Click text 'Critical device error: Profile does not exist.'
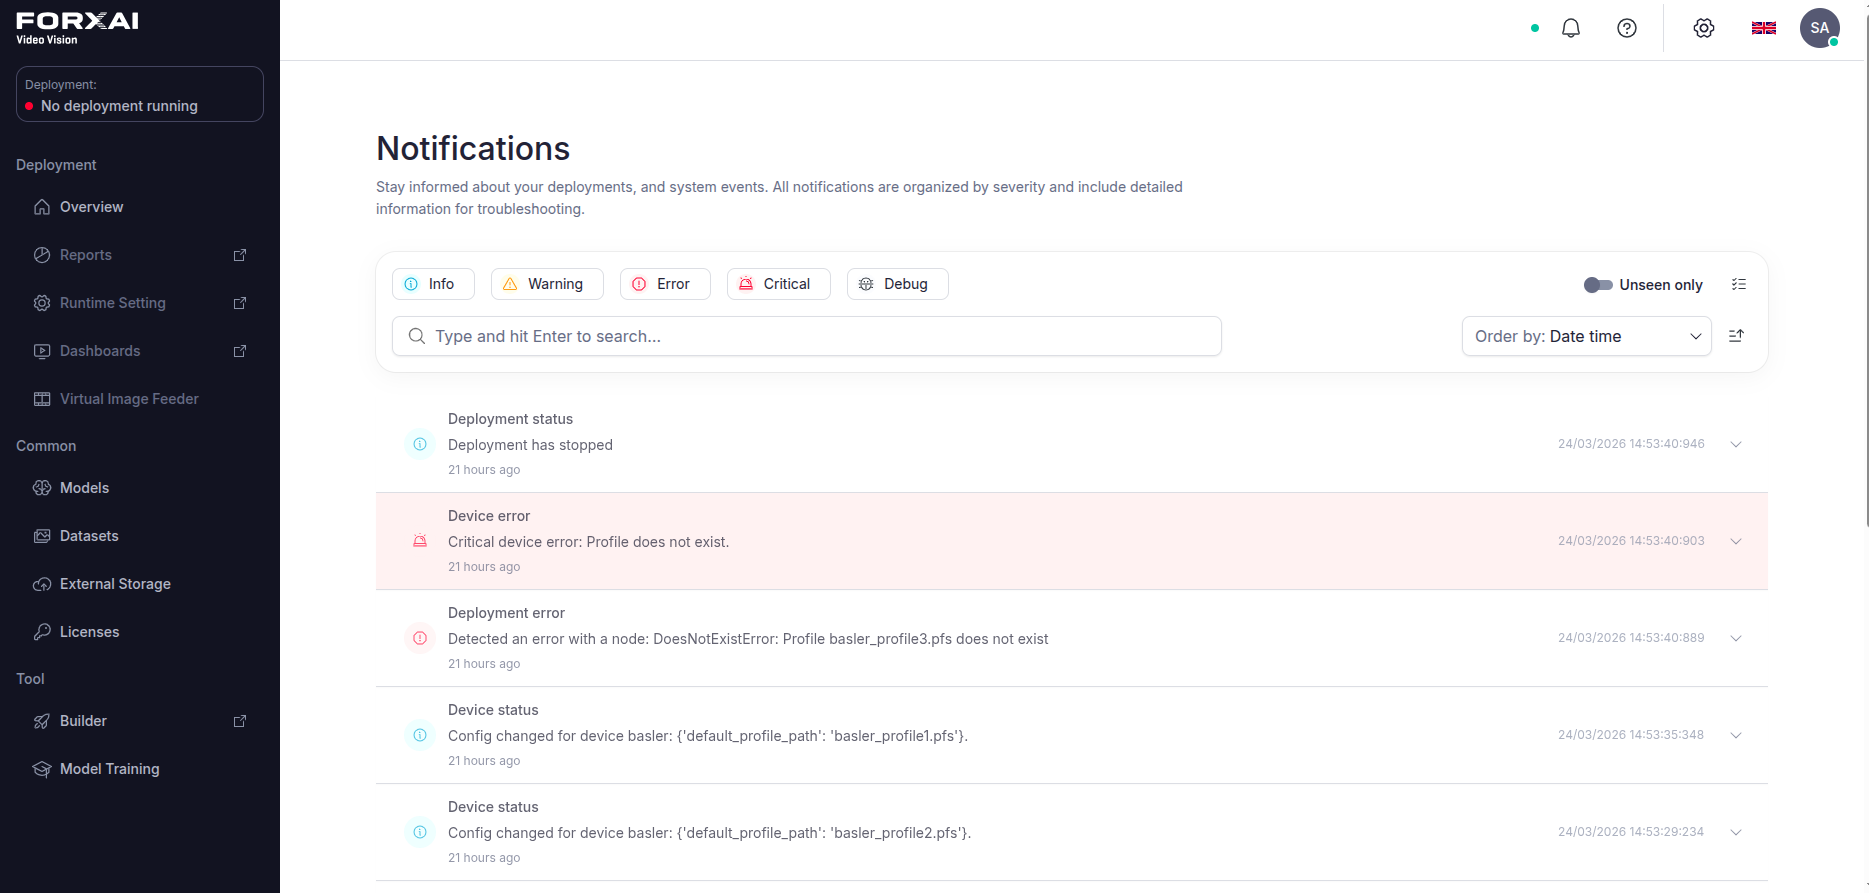This screenshot has height=893, width=1869. tap(588, 542)
